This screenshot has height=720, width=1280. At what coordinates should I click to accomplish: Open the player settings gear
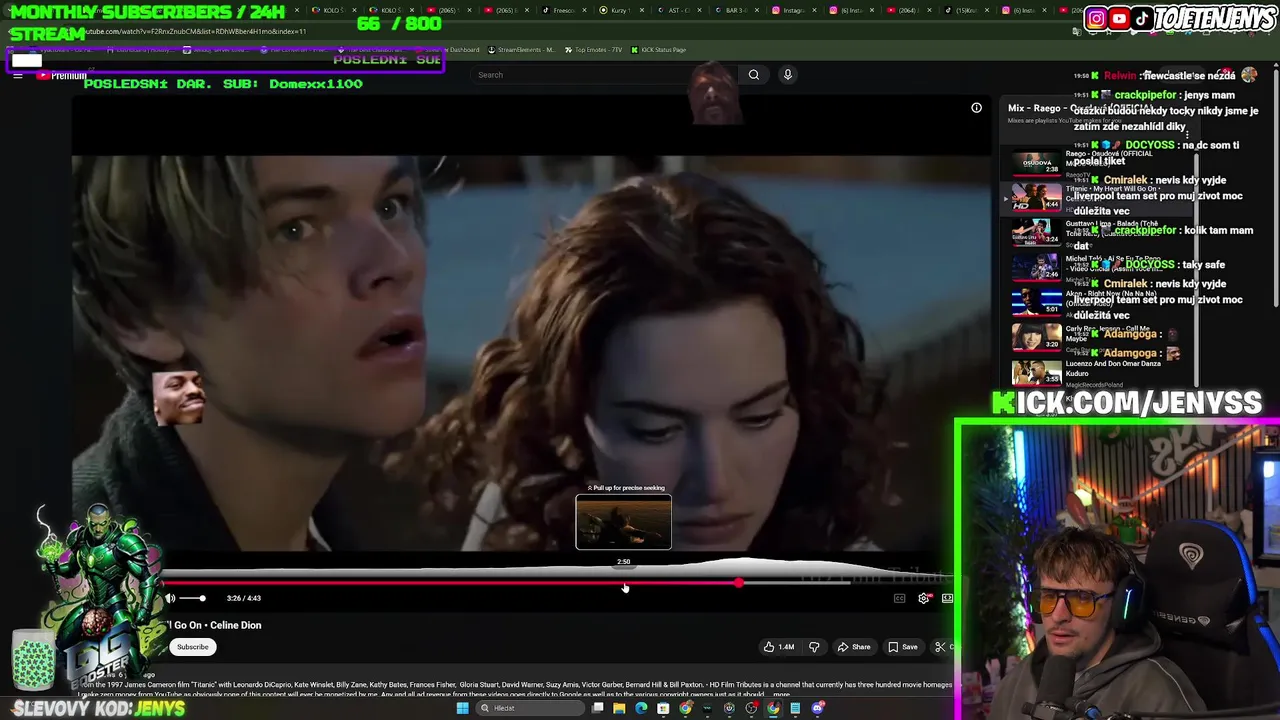923,598
